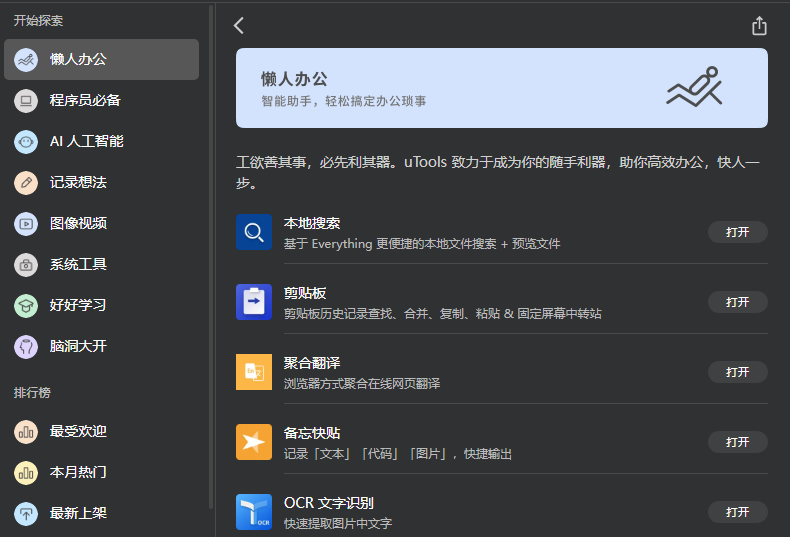Click the 系统工具 toolbox icon
The height and width of the screenshot is (537, 790).
point(26,265)
